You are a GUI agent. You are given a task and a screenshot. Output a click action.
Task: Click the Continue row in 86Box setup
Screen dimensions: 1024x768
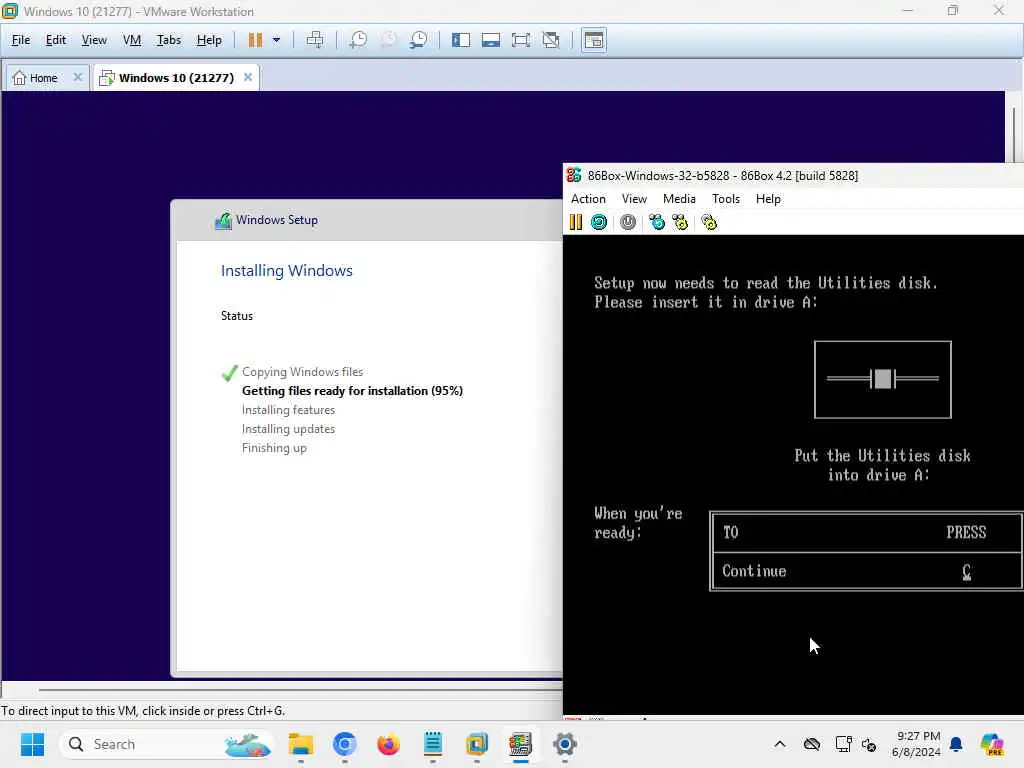(866, 571)
